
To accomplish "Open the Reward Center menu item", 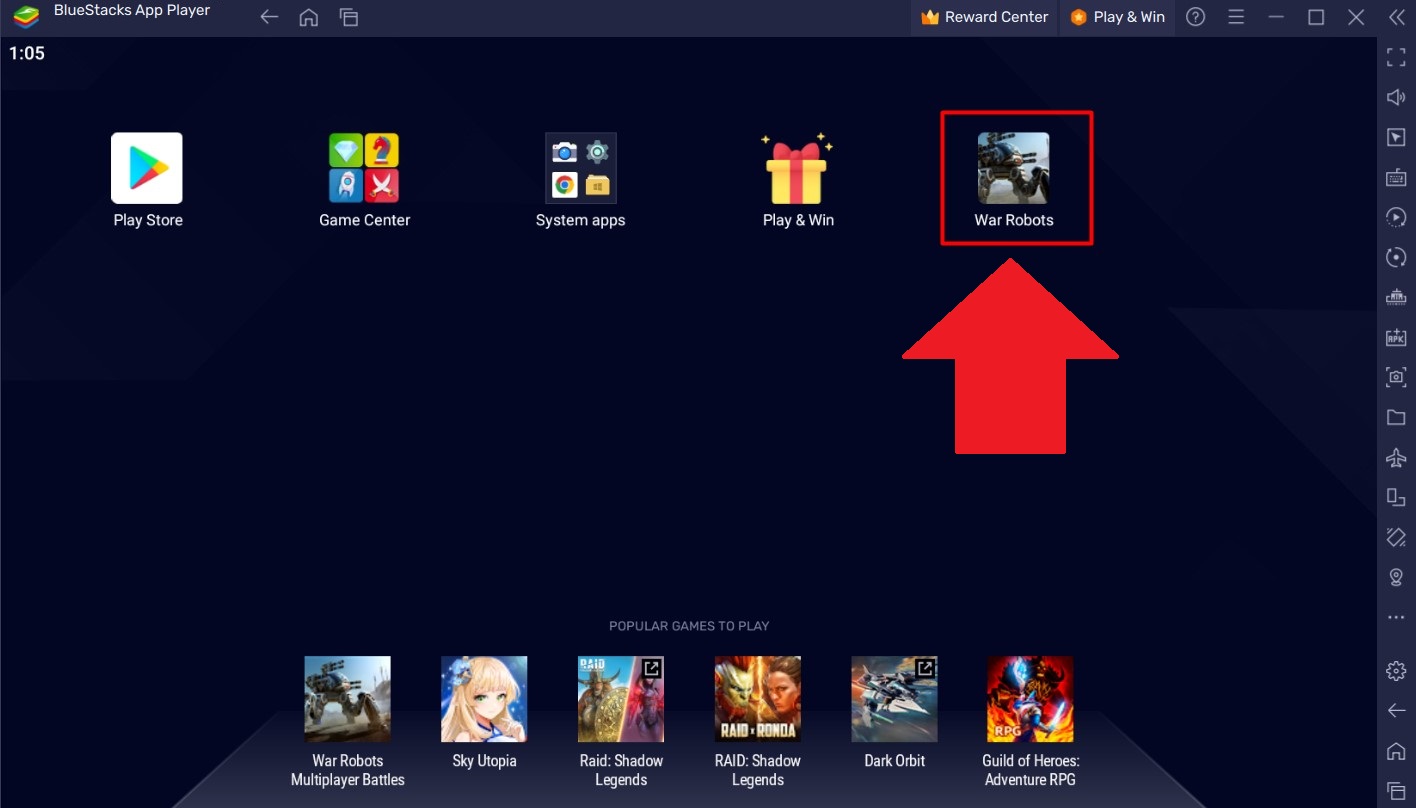I will [983, 17].
